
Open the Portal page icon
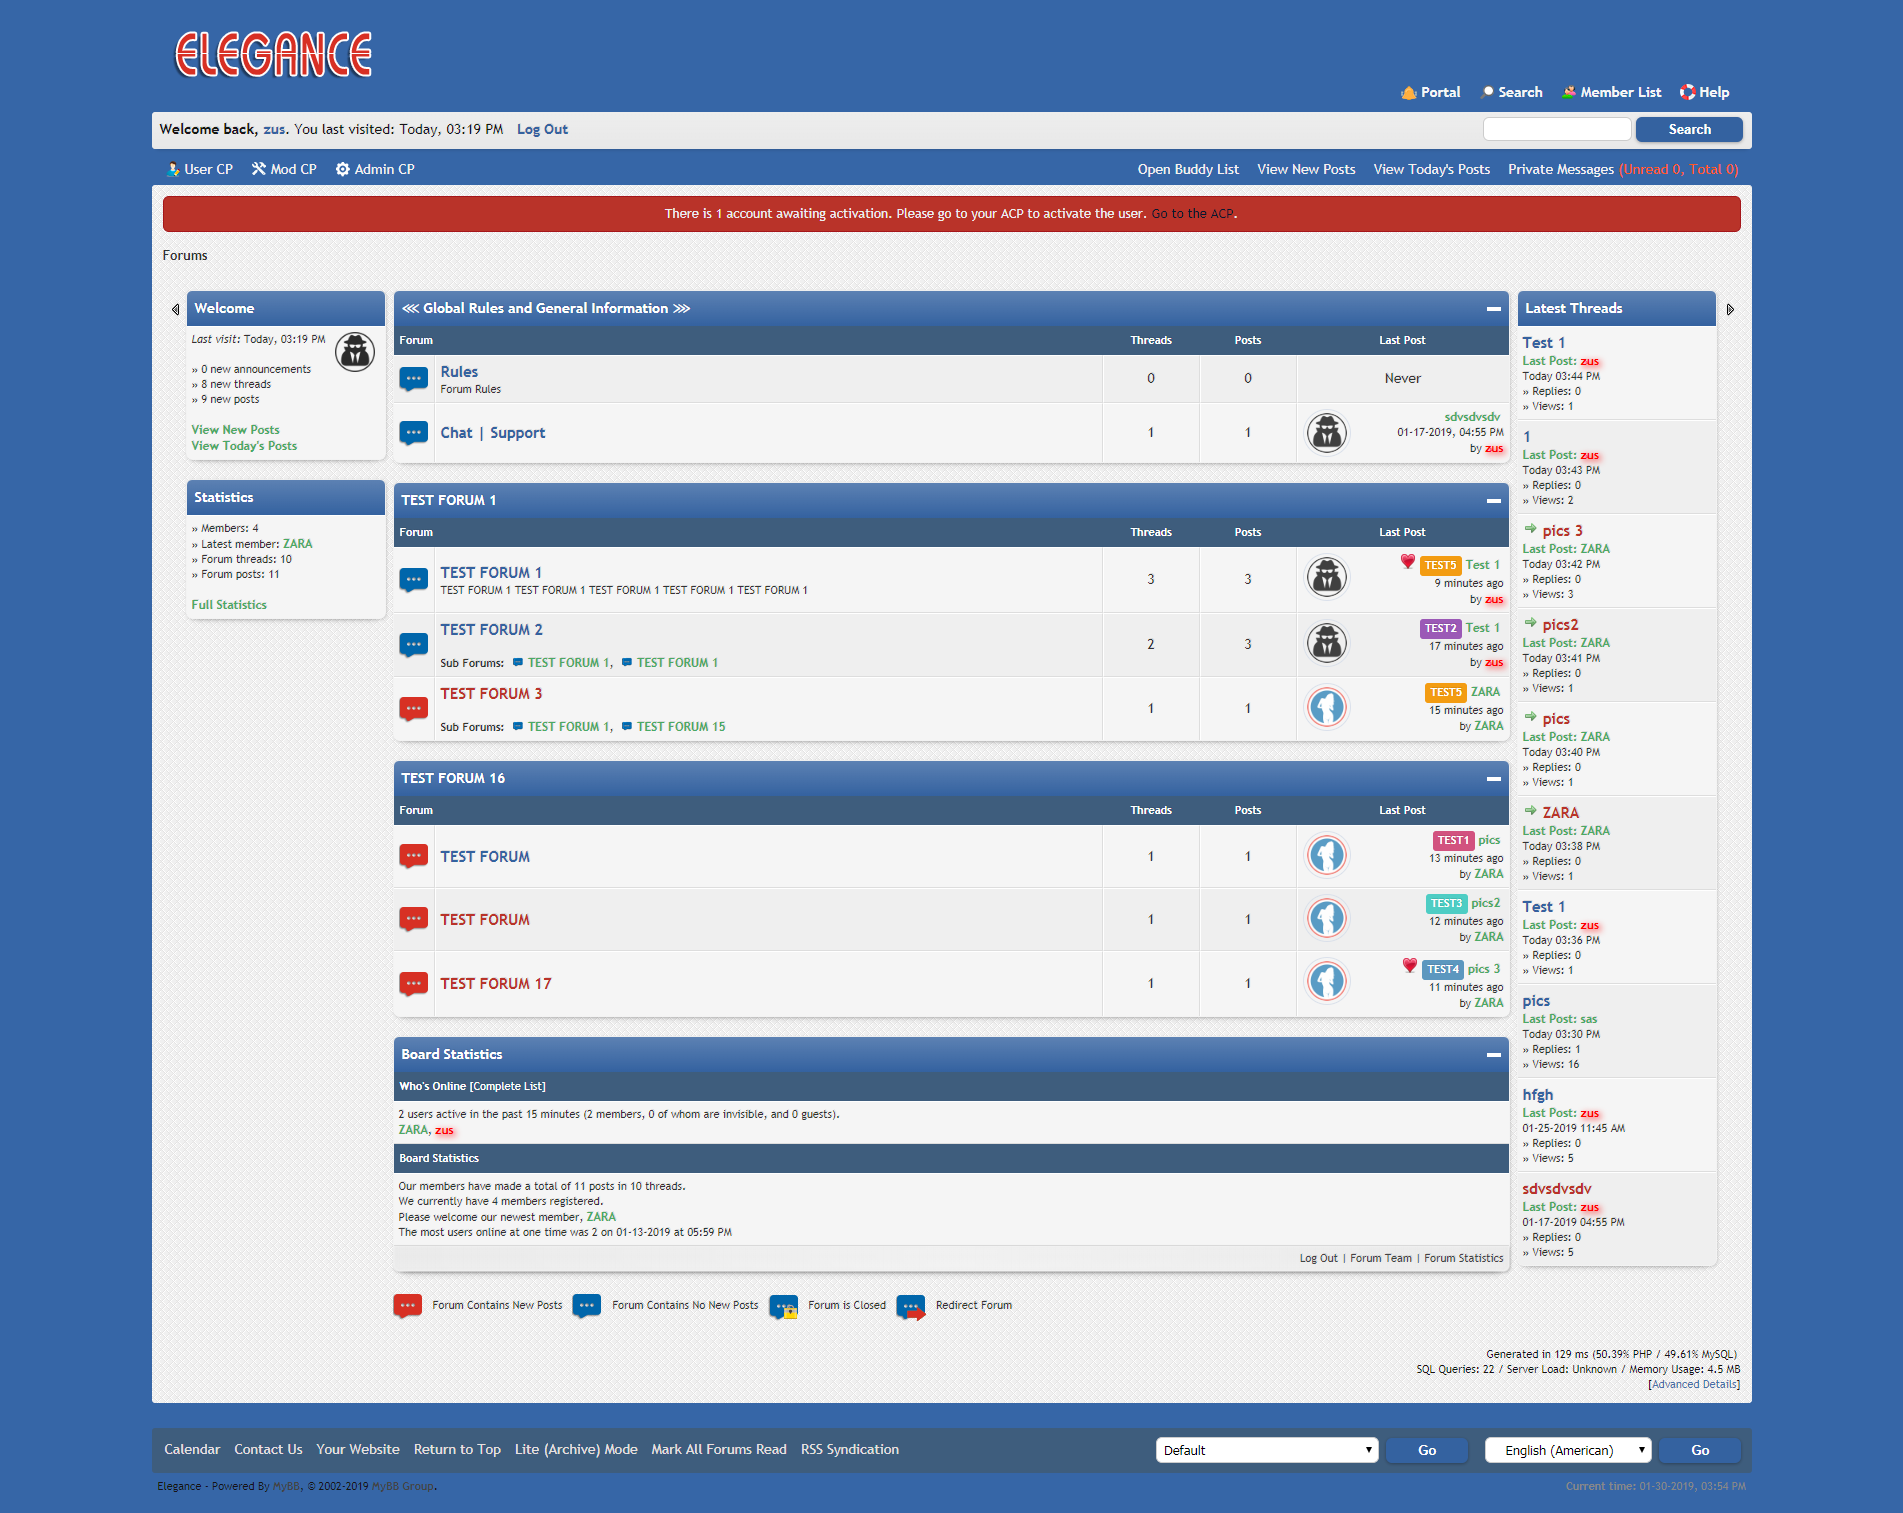coord(1409,92)
